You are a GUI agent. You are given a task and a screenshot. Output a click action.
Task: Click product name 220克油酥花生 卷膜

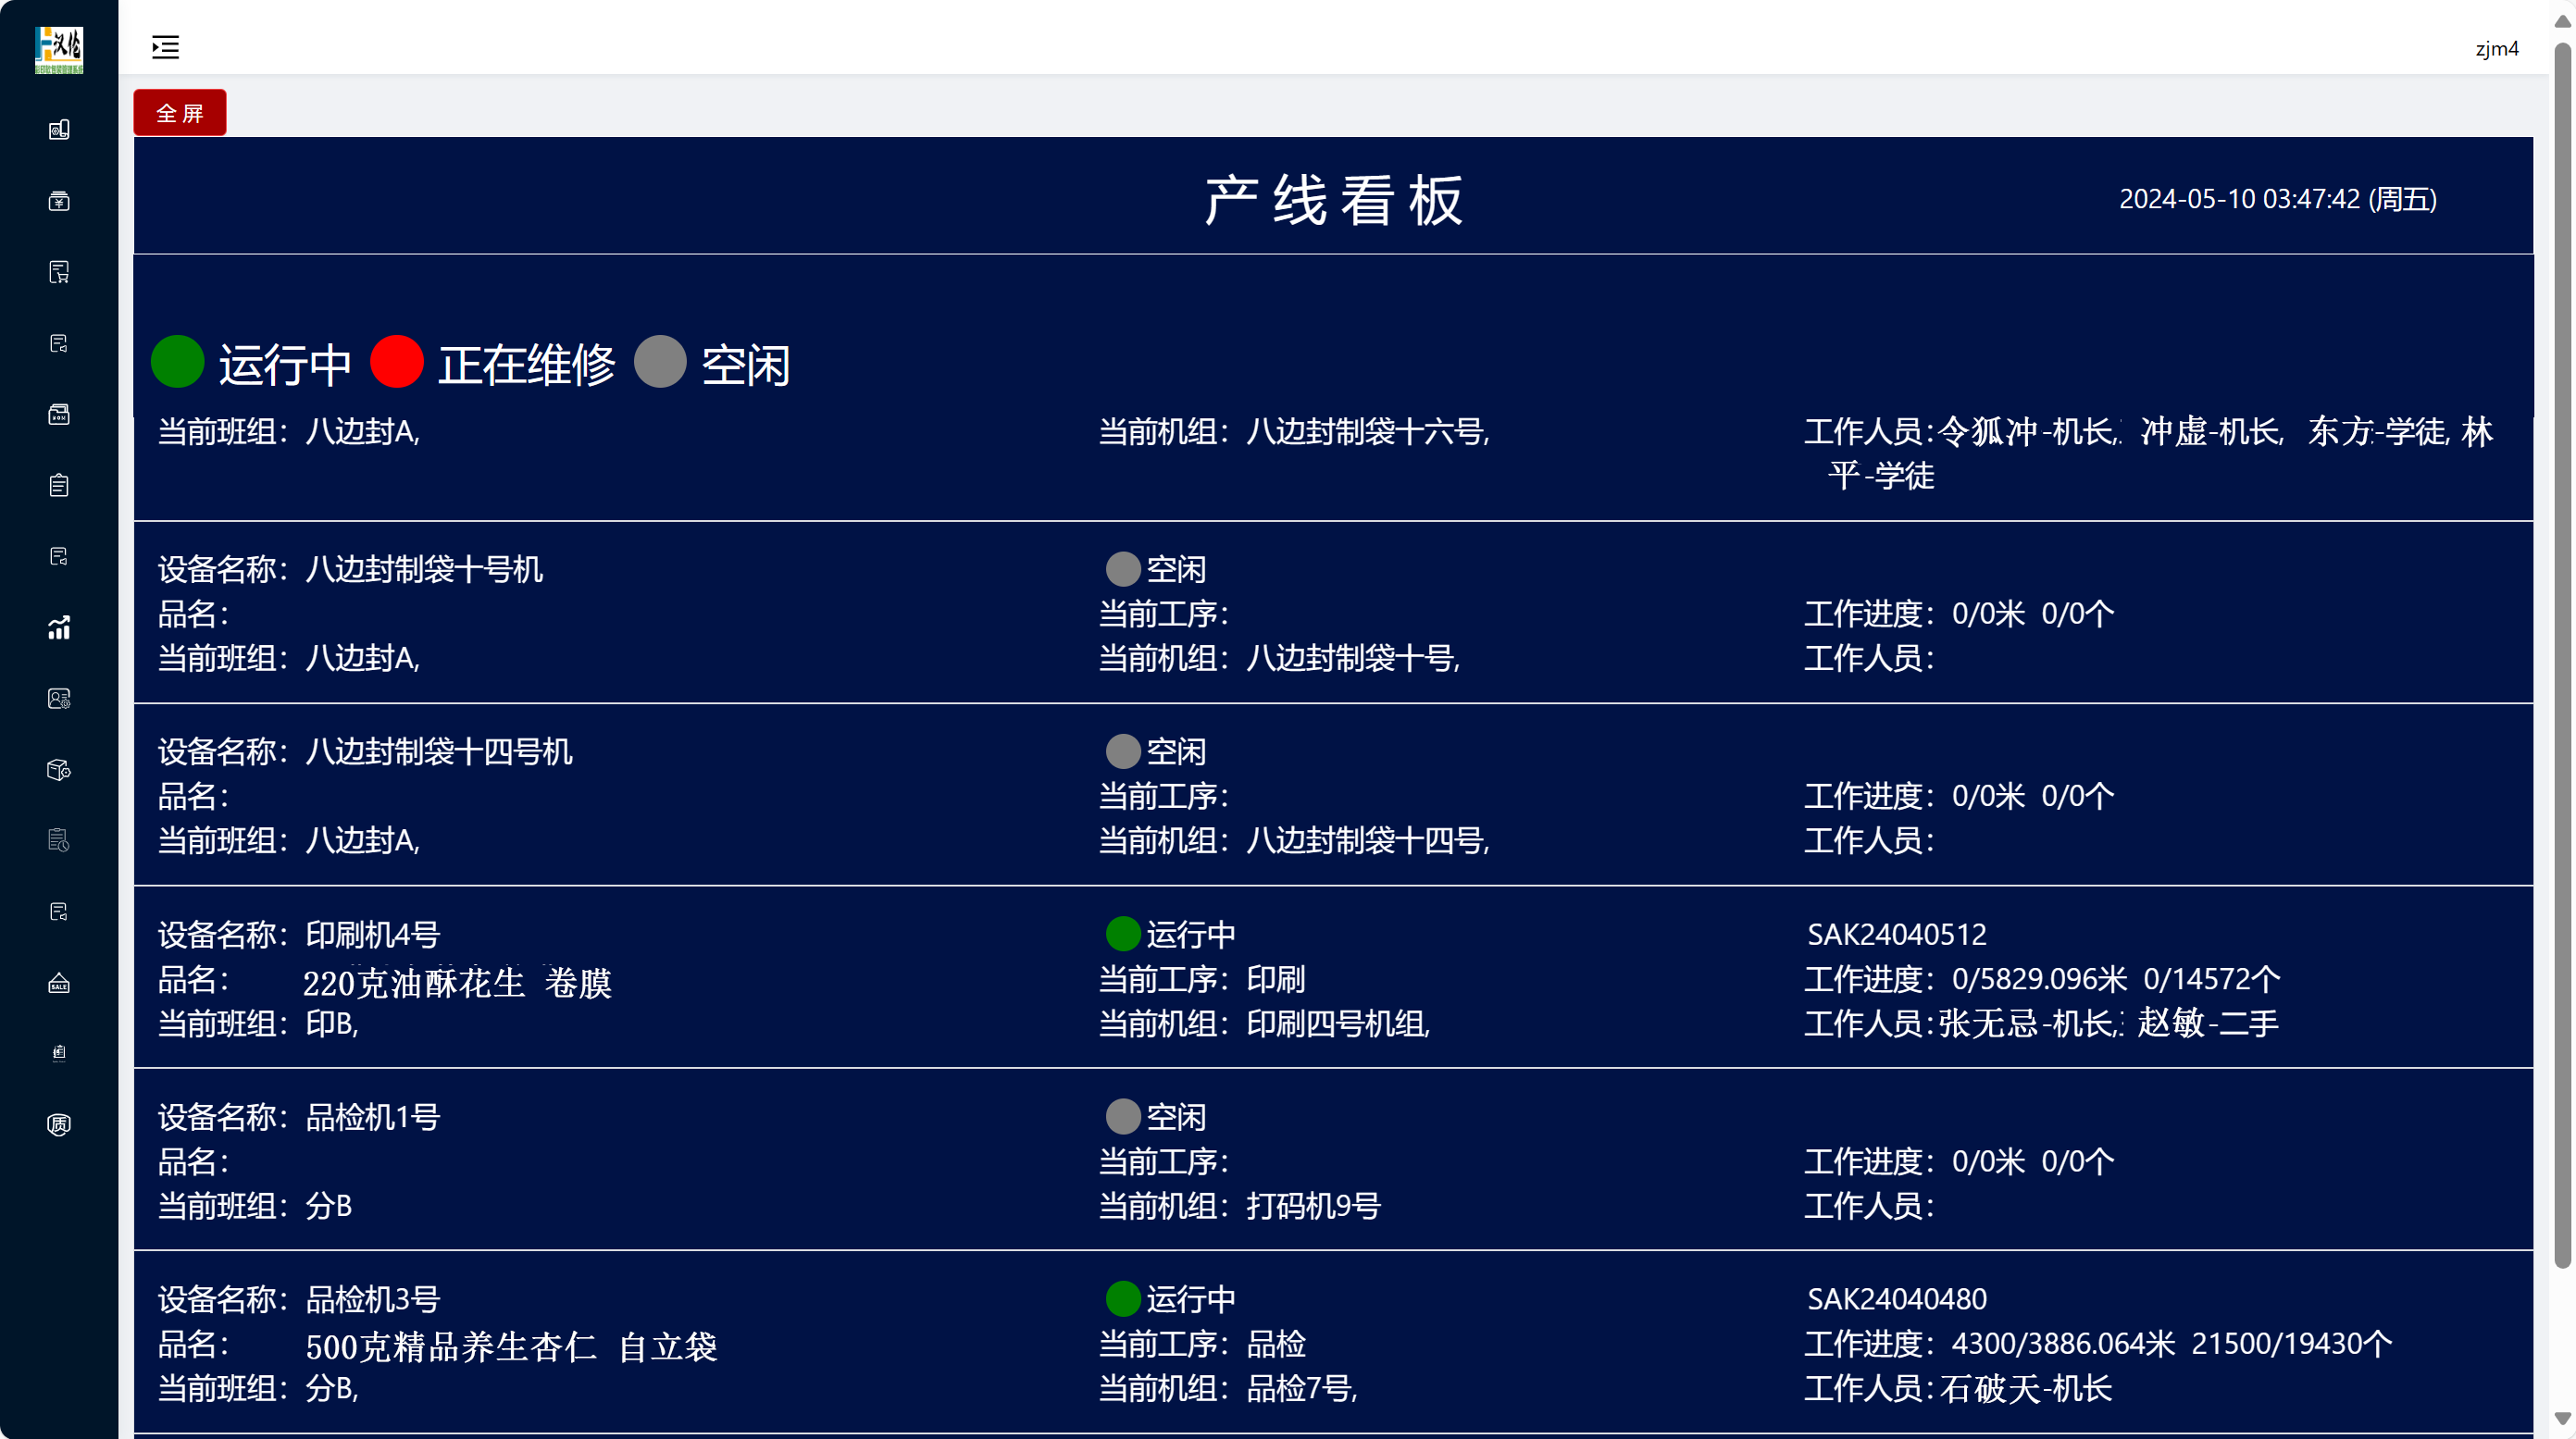point(457,983)
